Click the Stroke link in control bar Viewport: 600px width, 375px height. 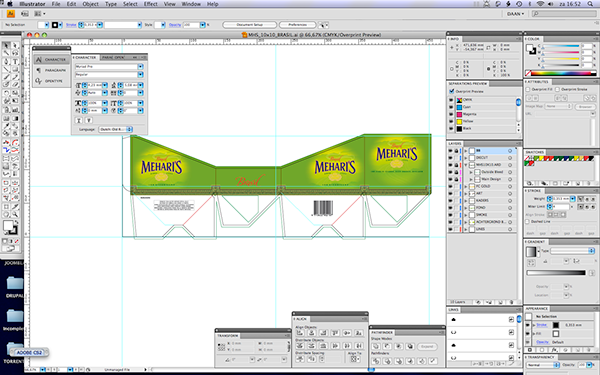71,24
